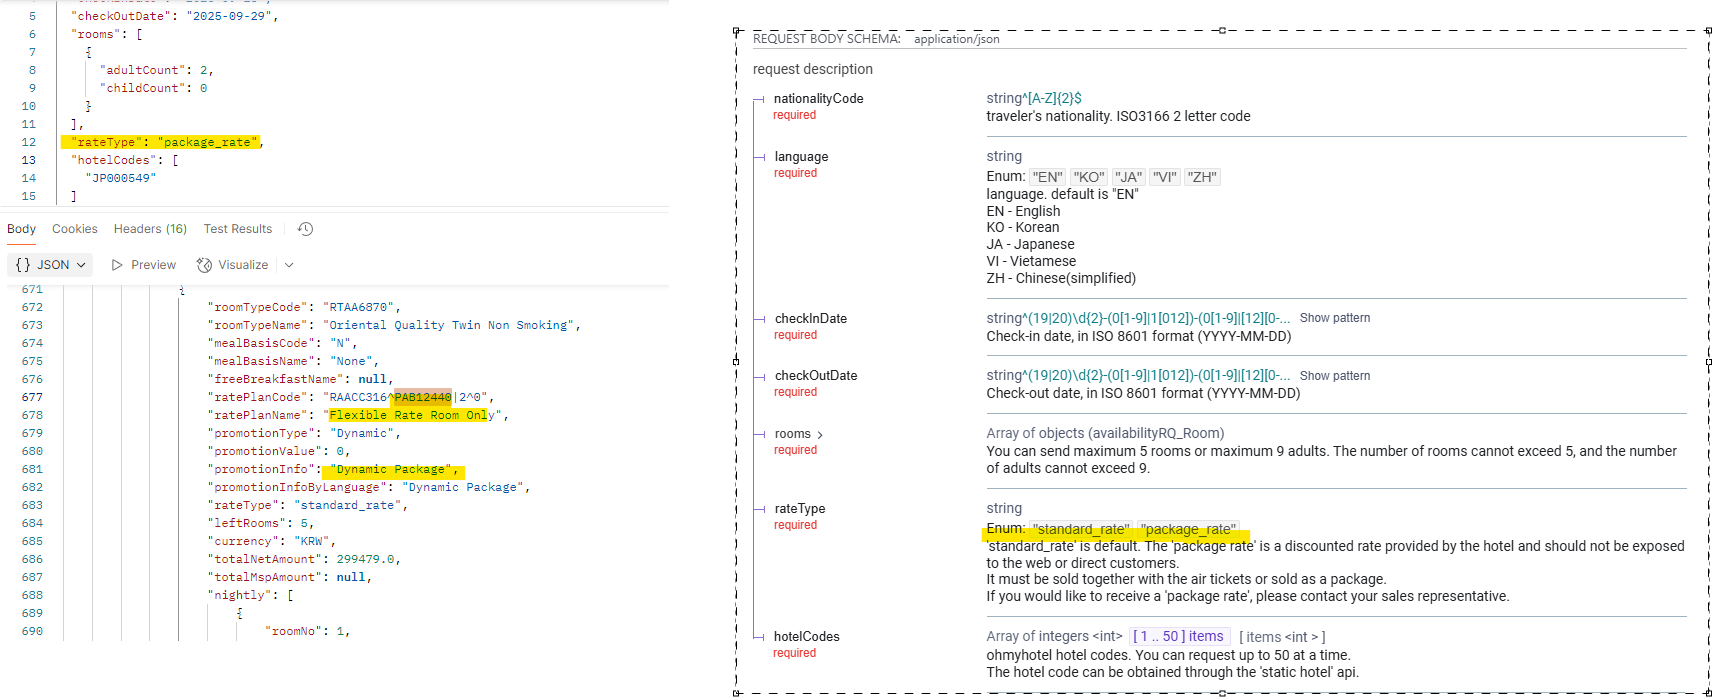Screen dimensions: 1729x700
Task: Click the Preview button
Action: pos(144,265)
